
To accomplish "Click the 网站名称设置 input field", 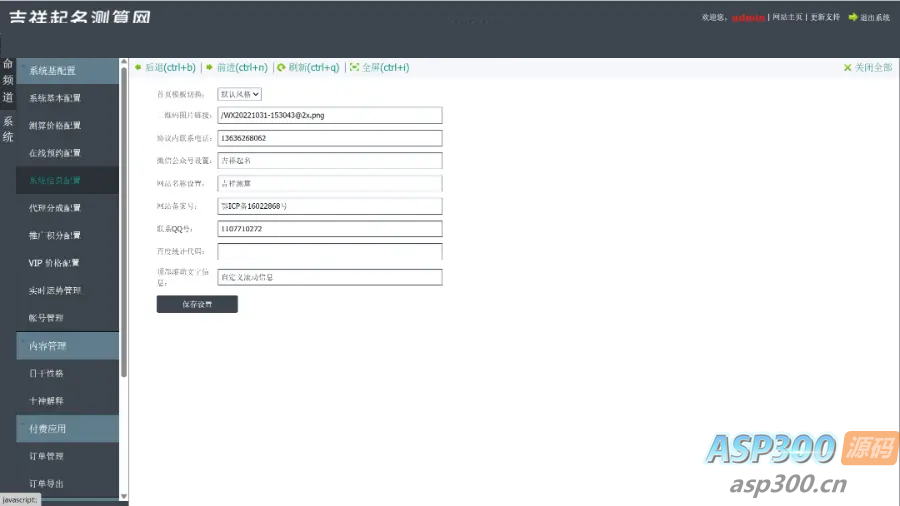I will (330, 184).
